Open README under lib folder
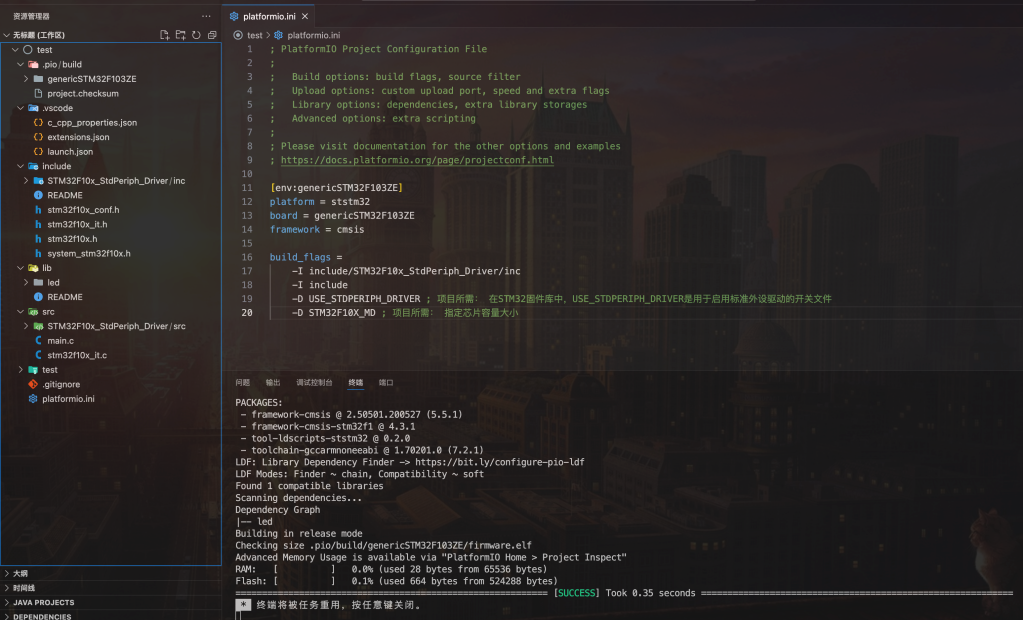 [65, 297]
